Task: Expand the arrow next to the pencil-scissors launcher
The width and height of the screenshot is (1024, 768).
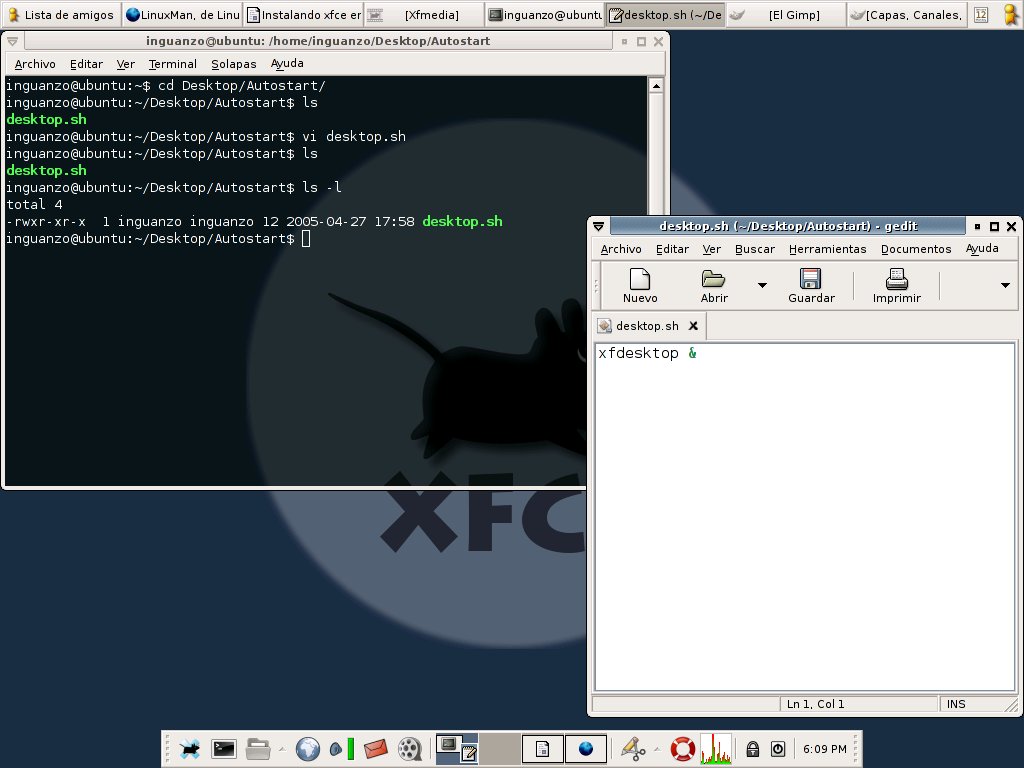Action: pos(657,748)
